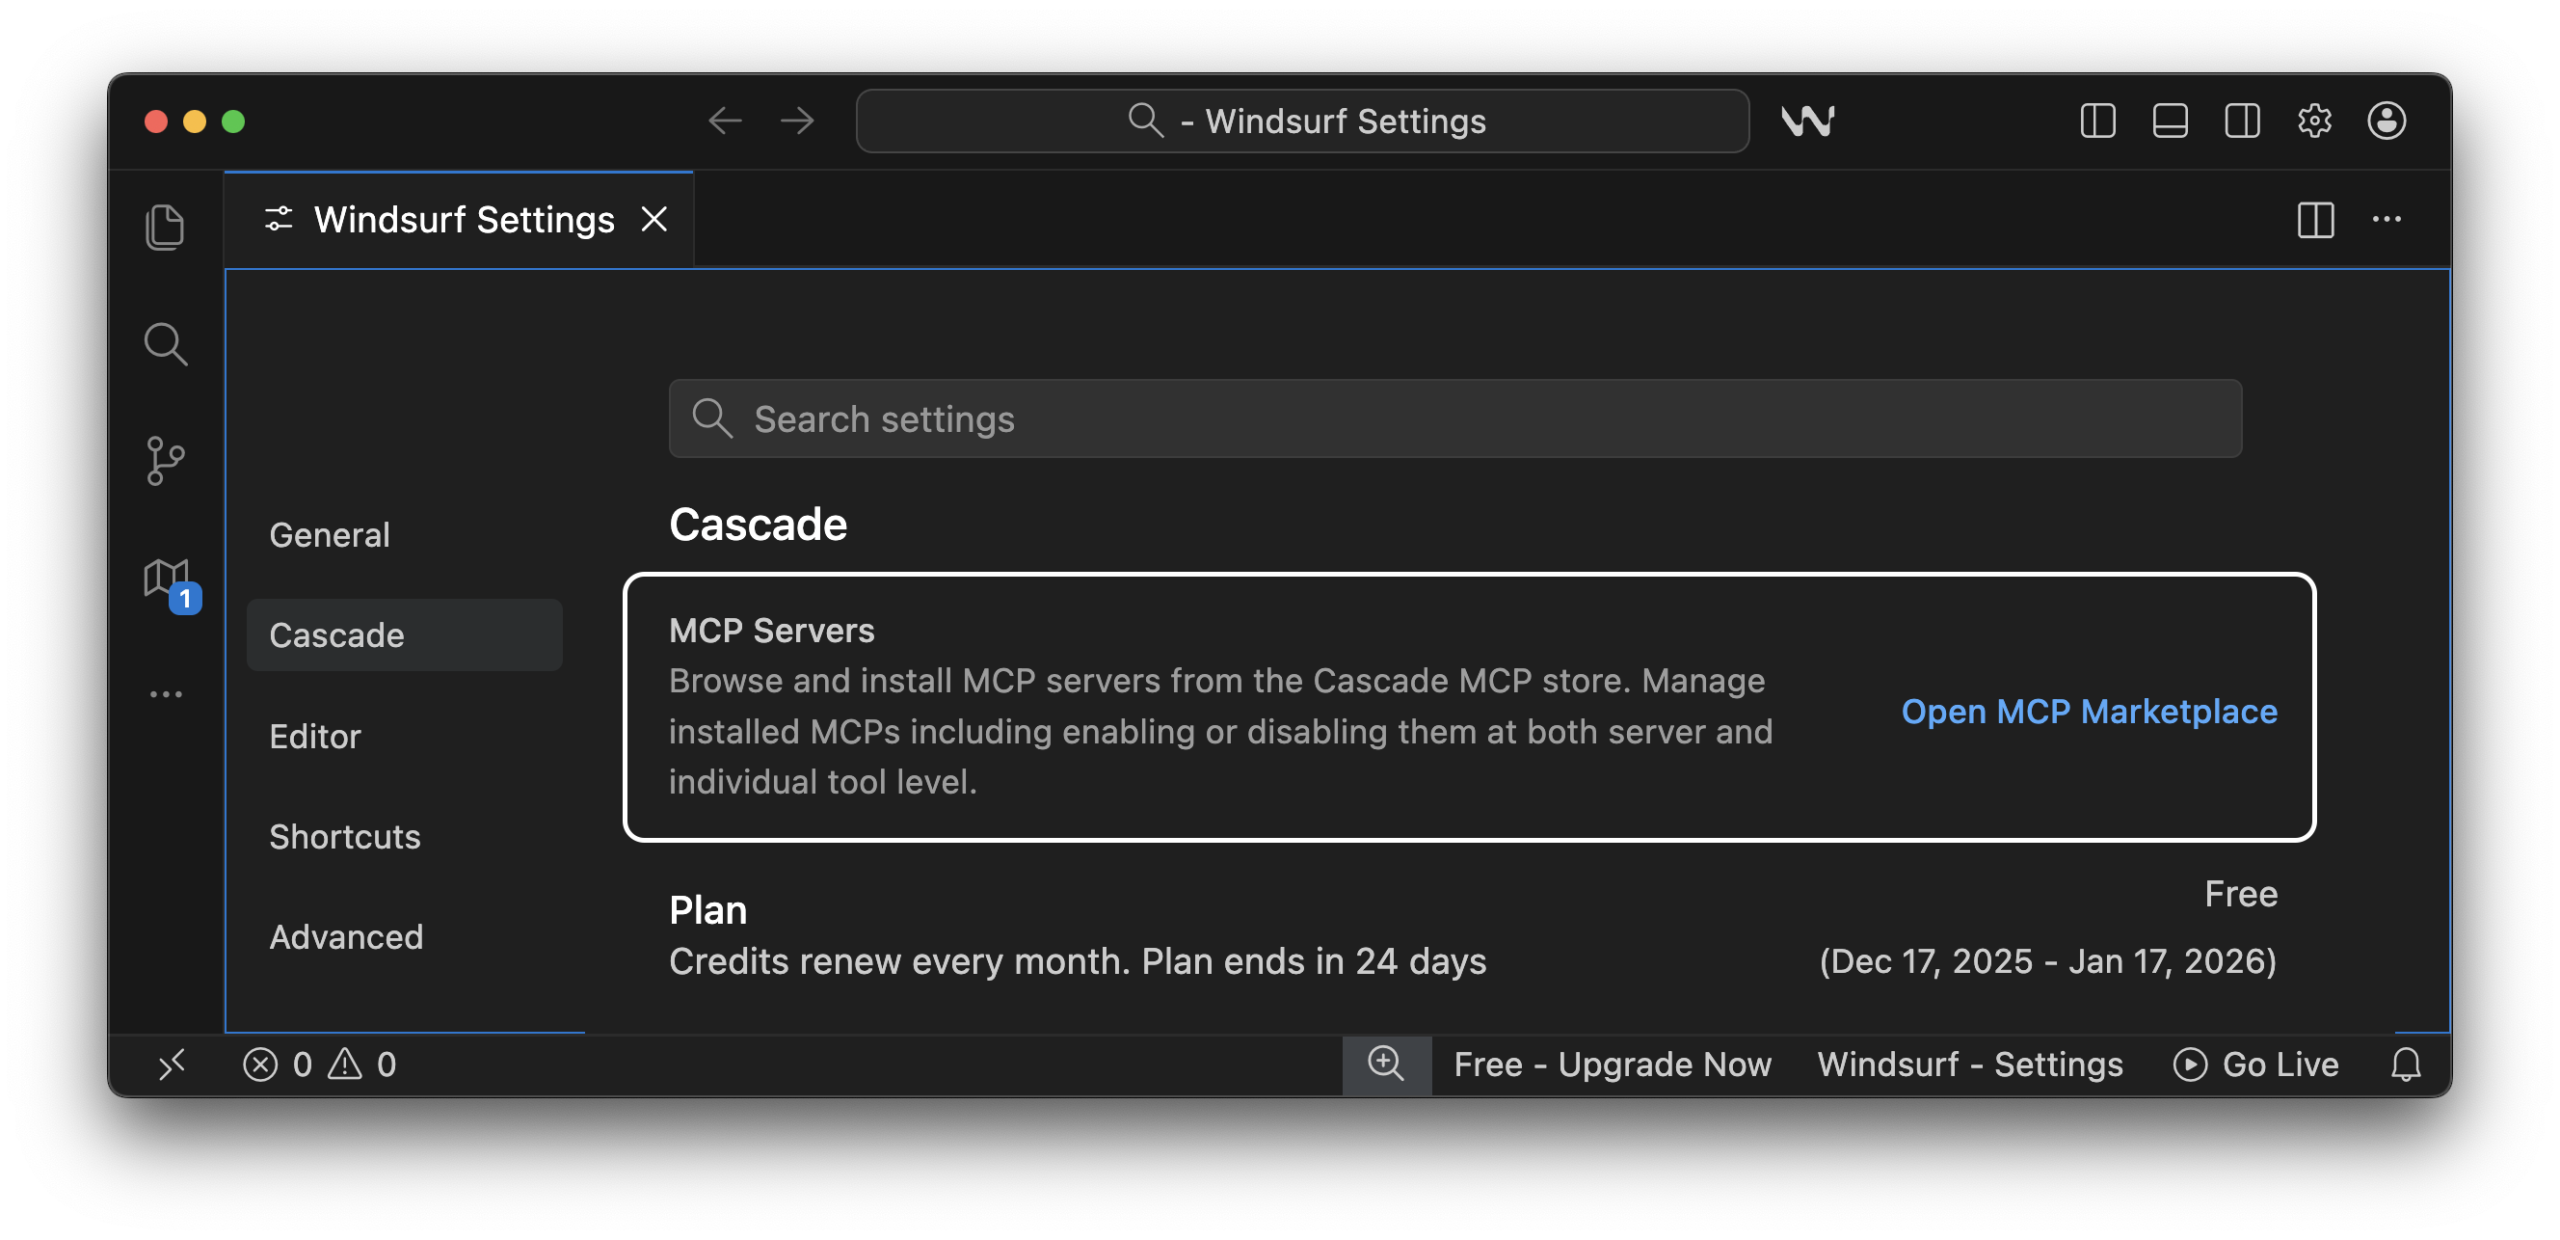Viewport: 2560px width, 1240px height.
Task: Toggle the bottom panel layout icon
Action: click(x=2169, y=120)
